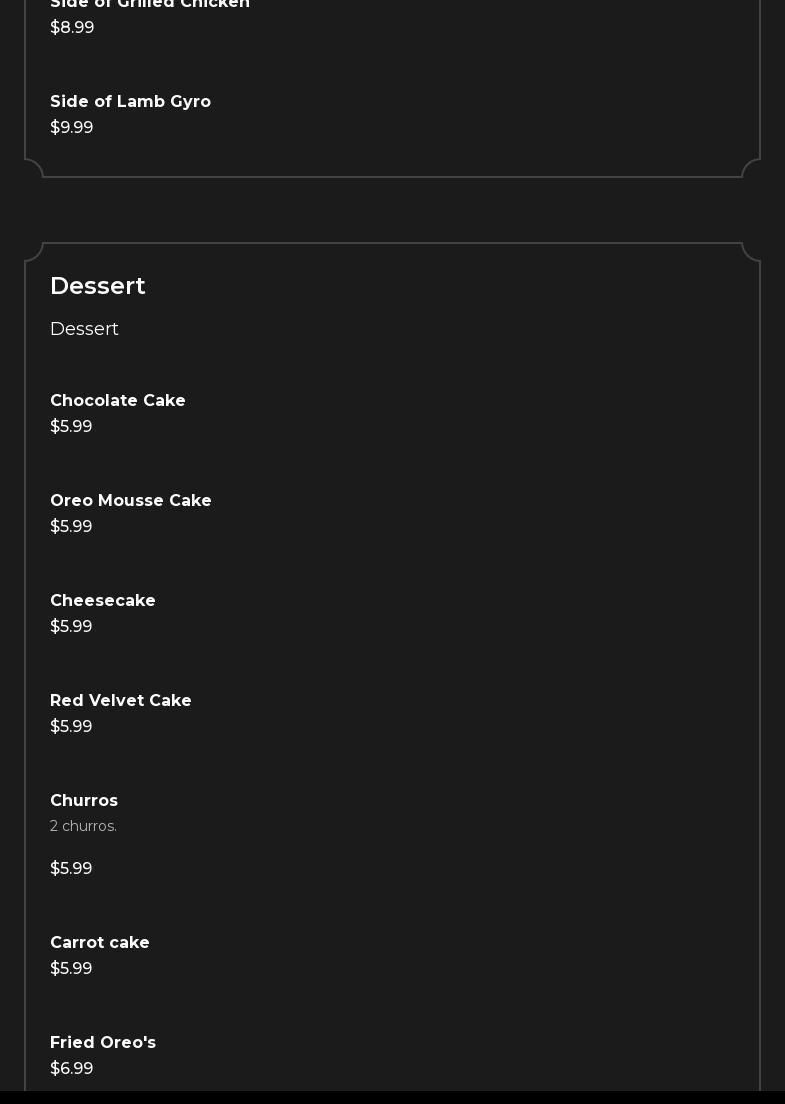Viewport: 785px width, 1104px height.
Task: Click the price beneath Cheesecake
Action: 71,627
